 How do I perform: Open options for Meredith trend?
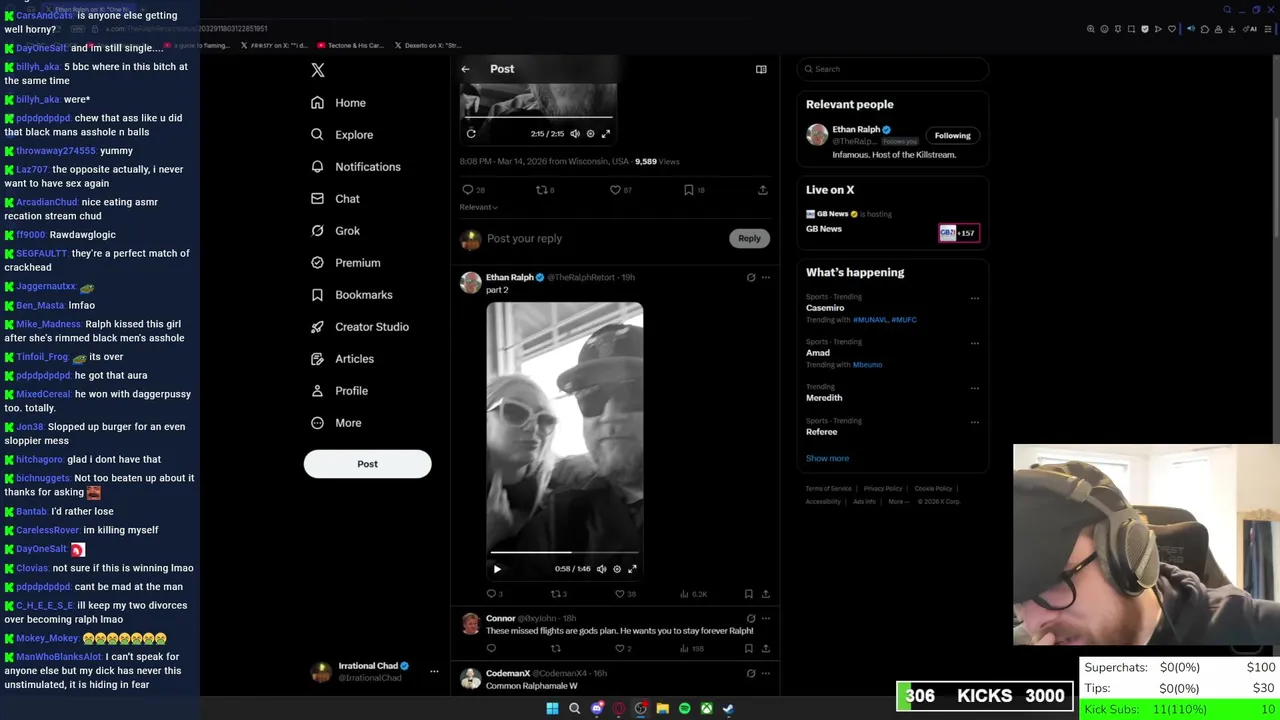point(975,388)
